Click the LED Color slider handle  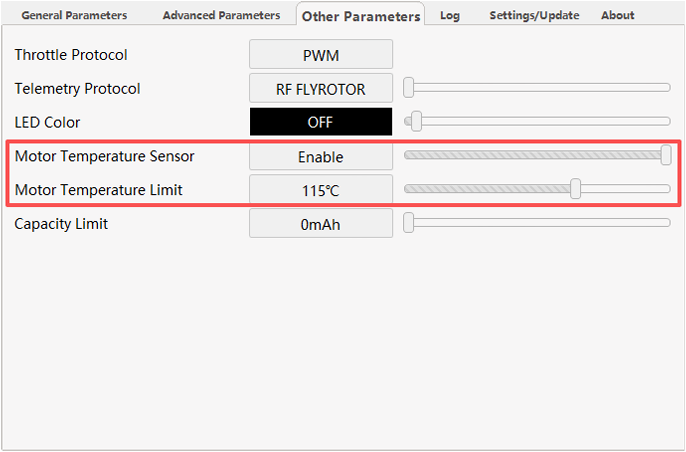coord(416,122)
